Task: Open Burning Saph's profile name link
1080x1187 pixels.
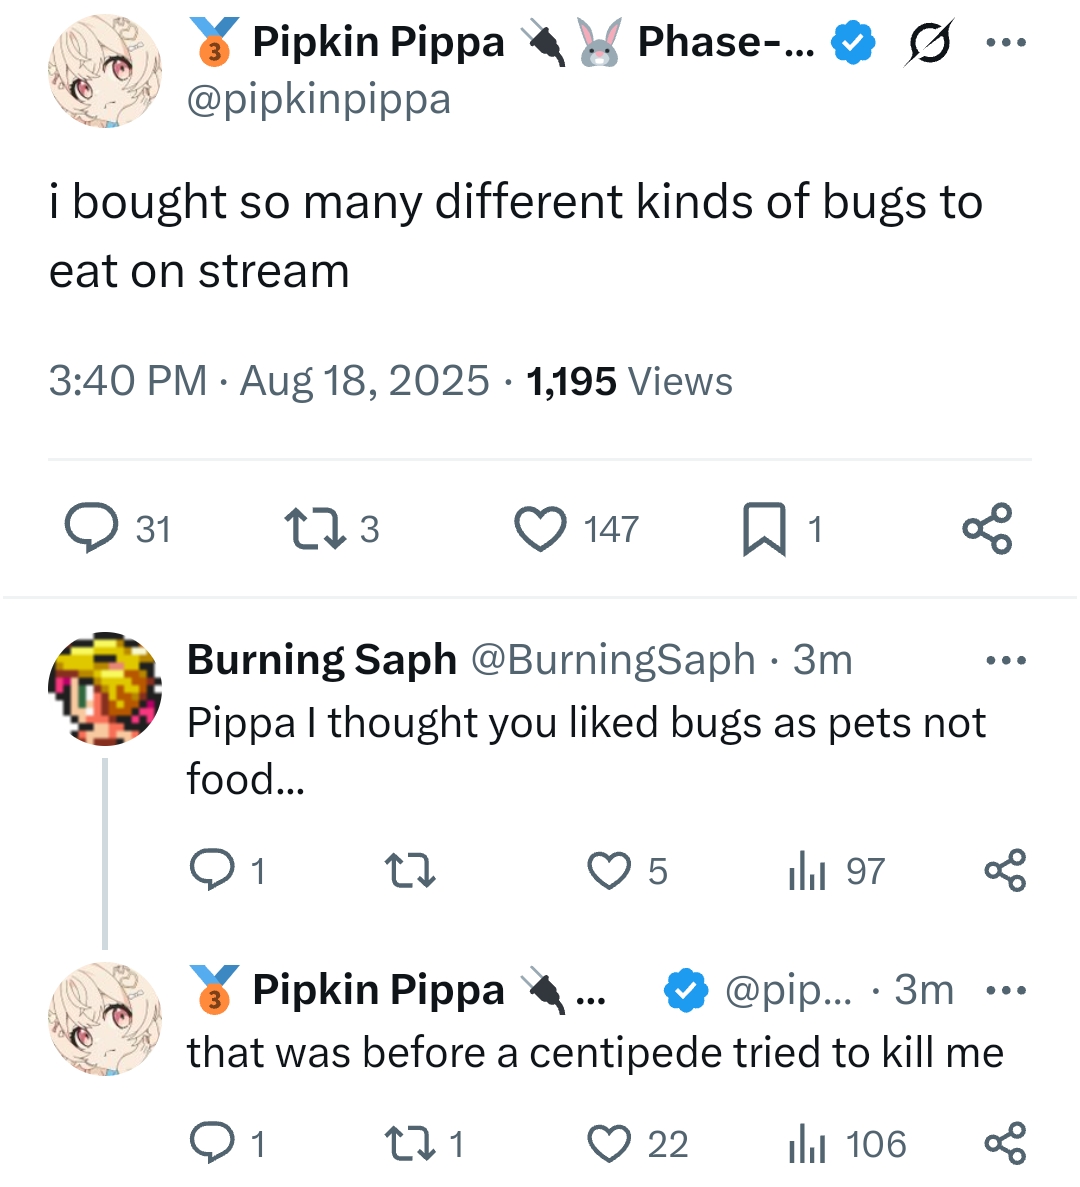Action: [x=321, y=660]
